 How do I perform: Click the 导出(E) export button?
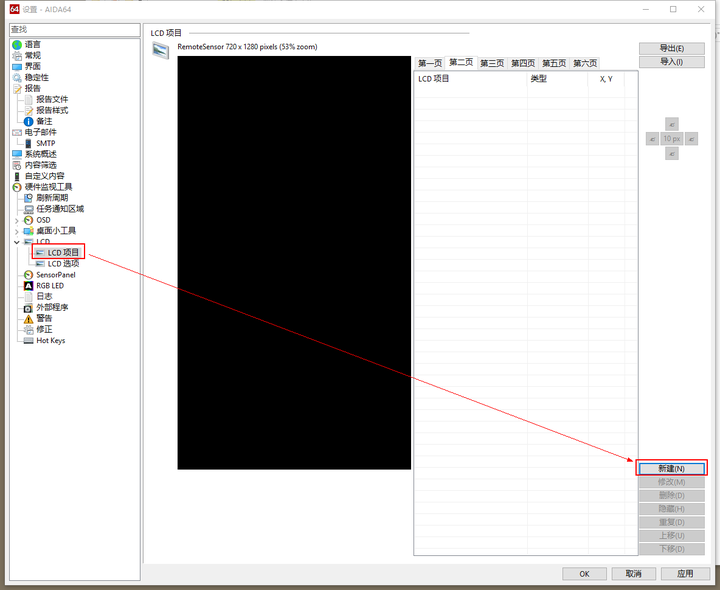click(671, 48)
